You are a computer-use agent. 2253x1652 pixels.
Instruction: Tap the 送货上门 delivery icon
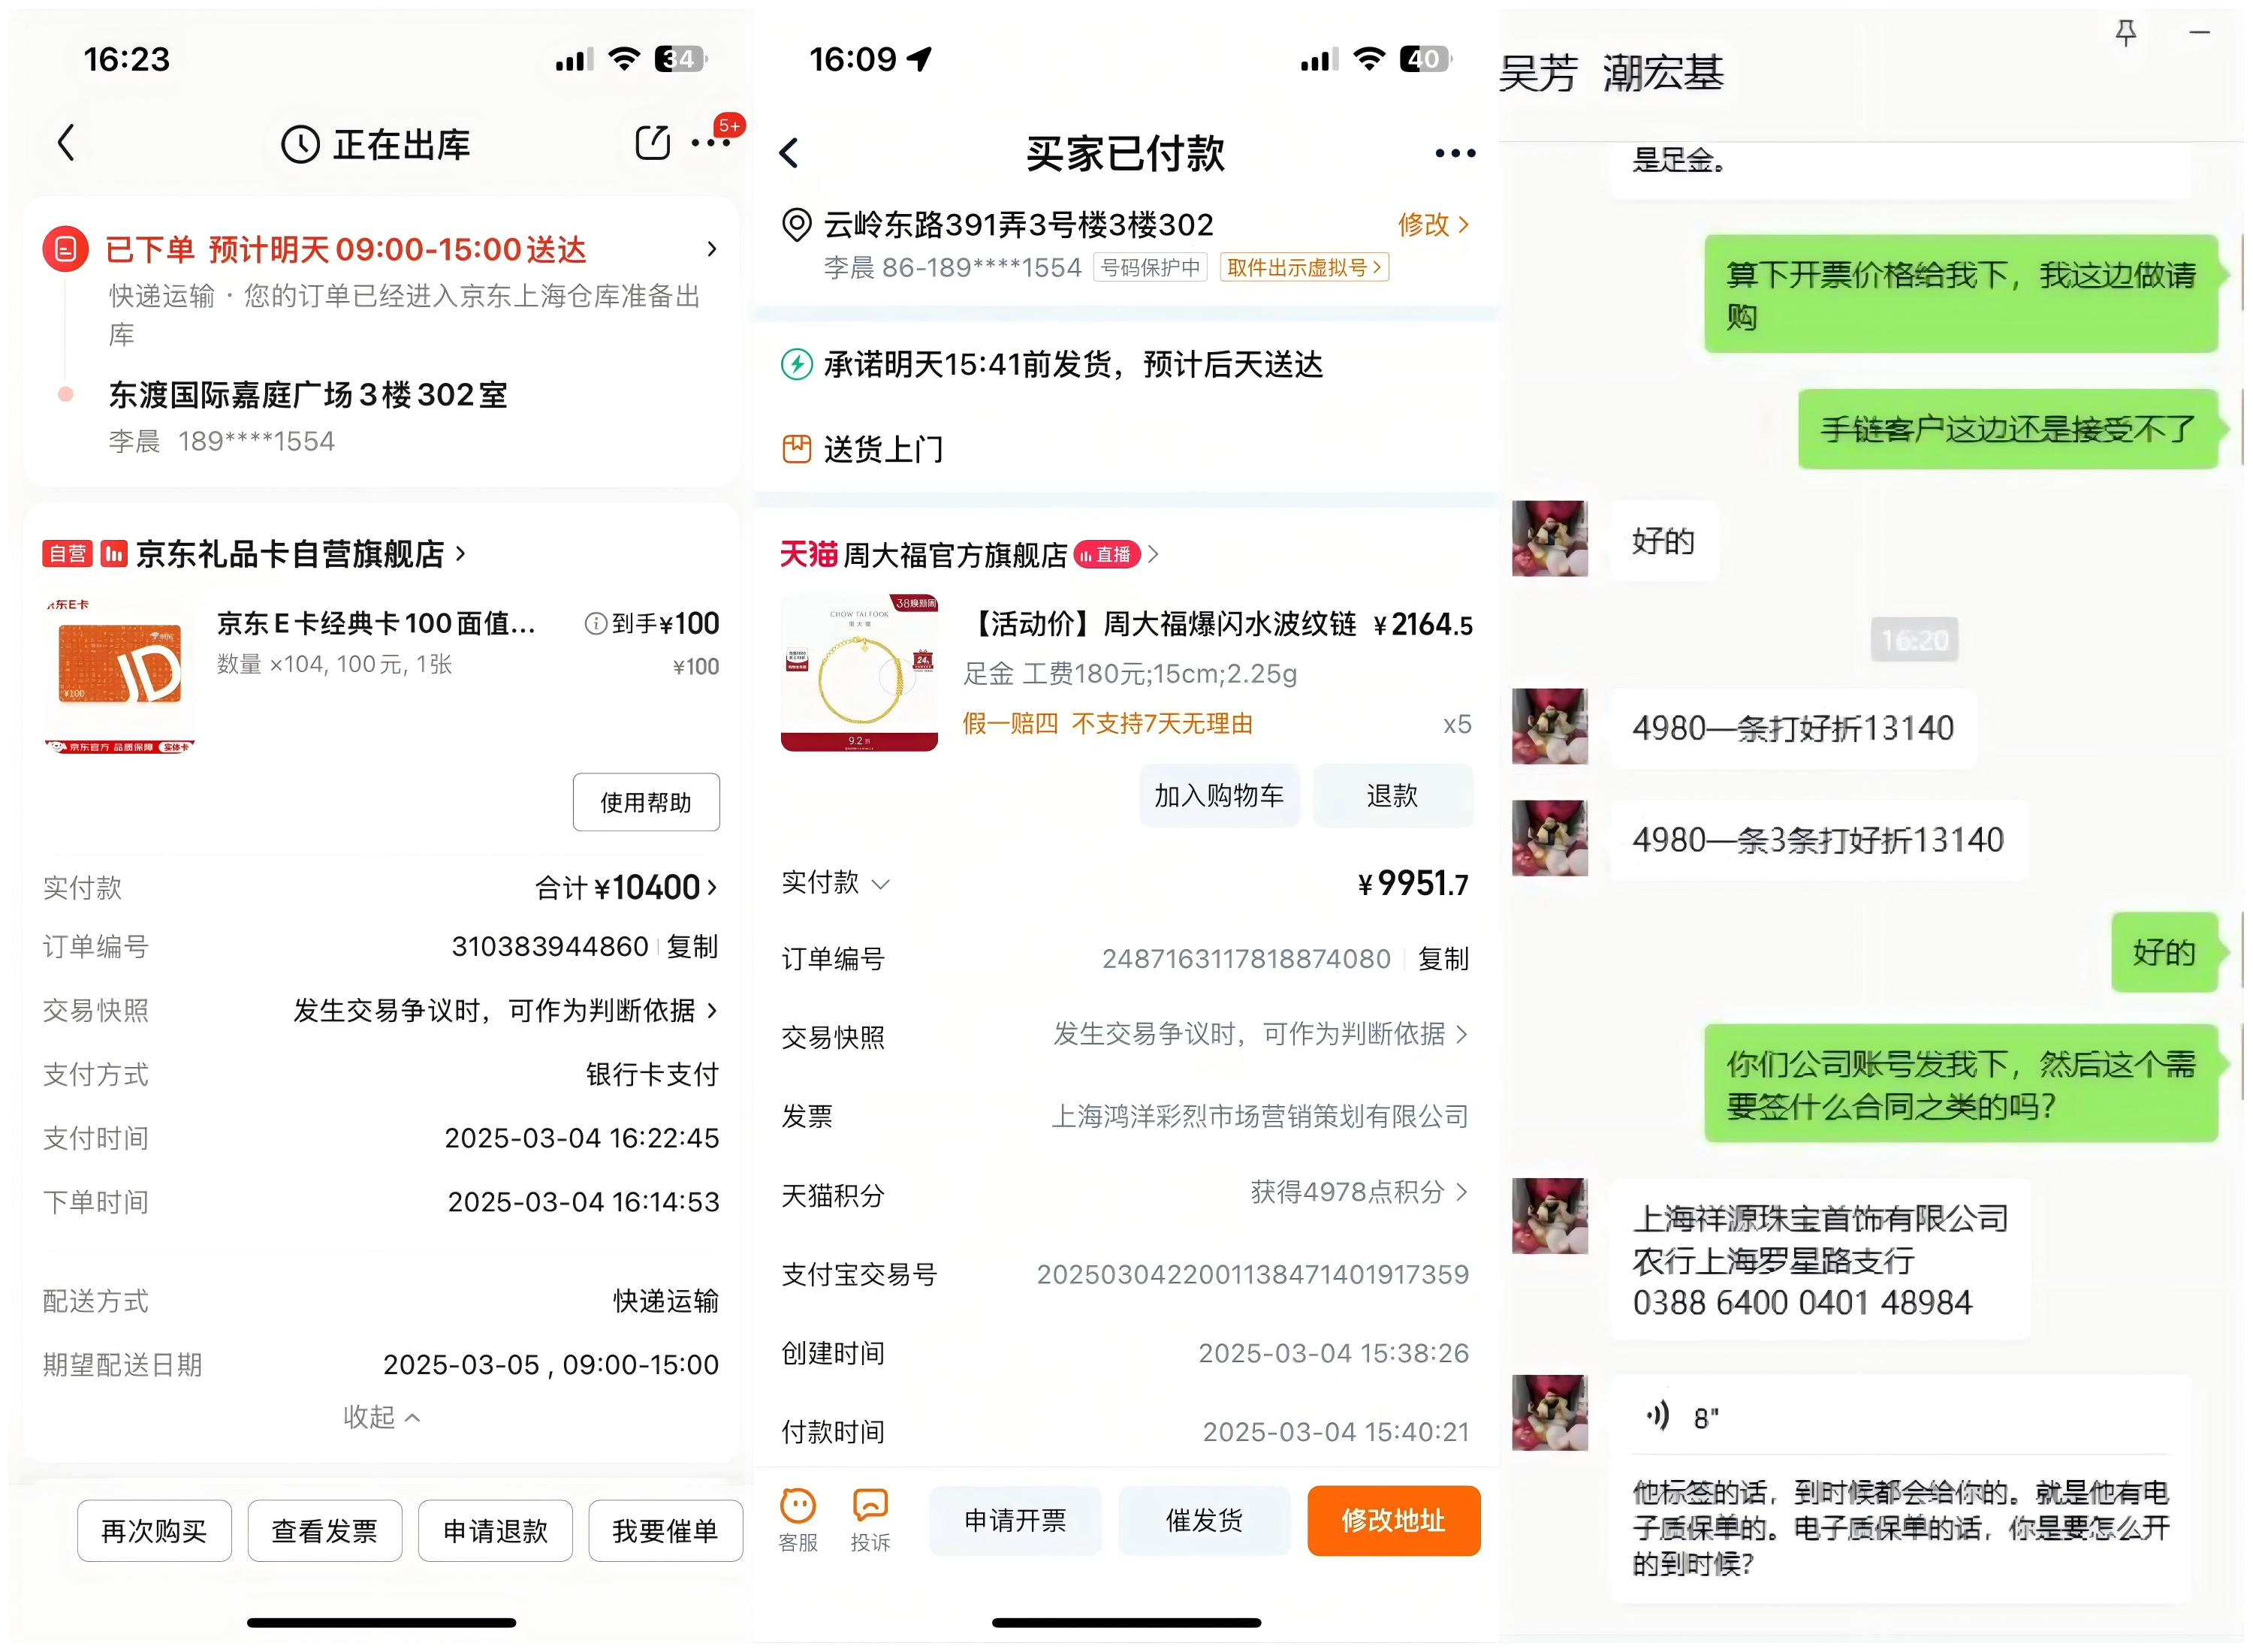796,449
